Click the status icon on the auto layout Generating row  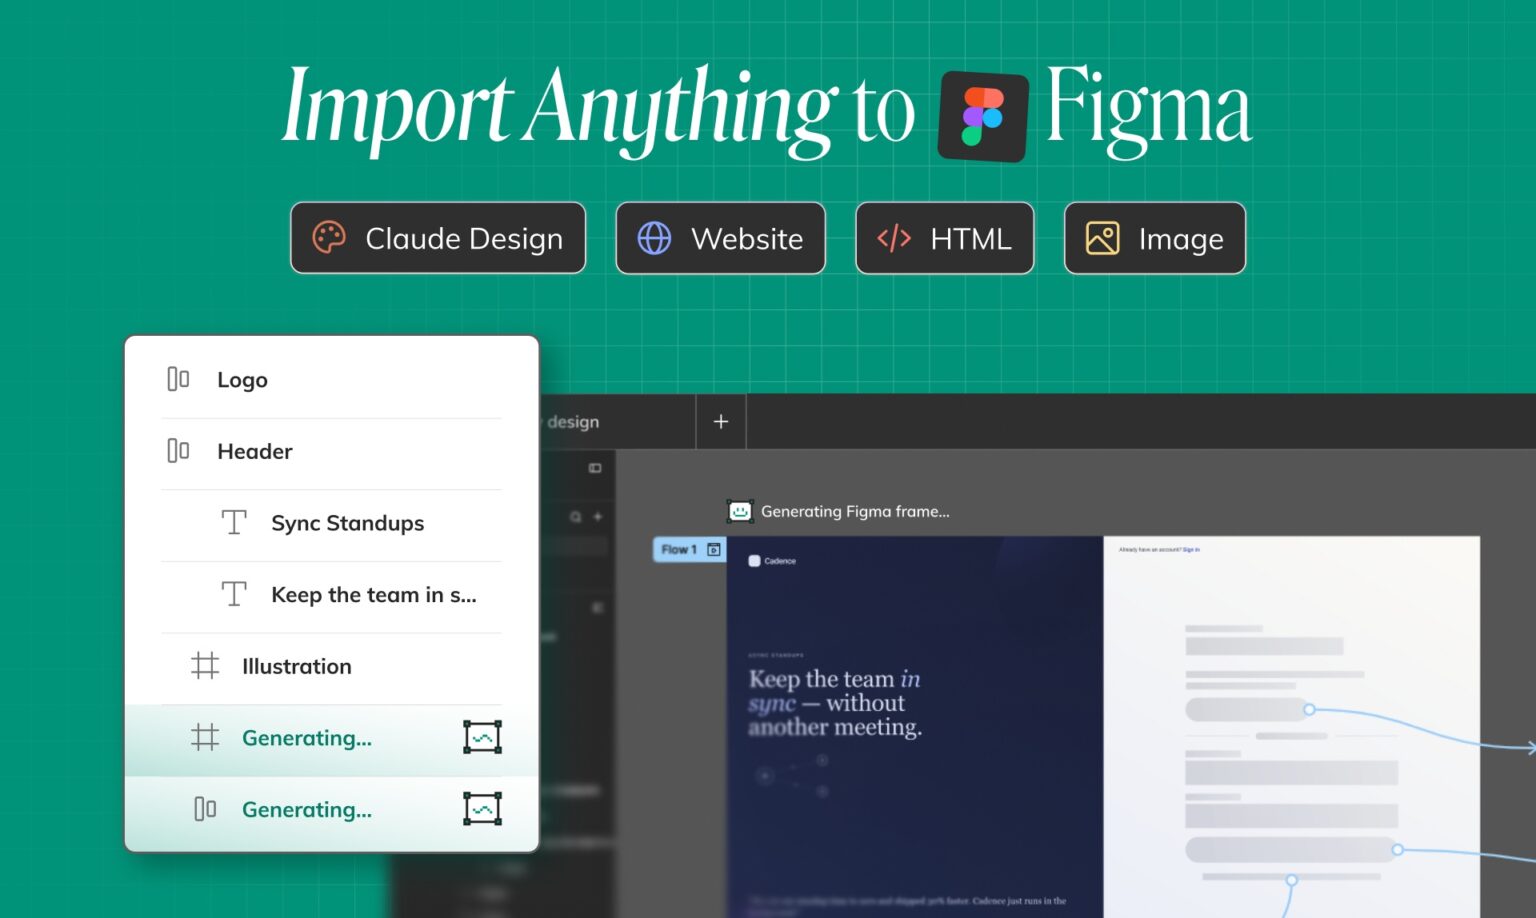(x=483, y=808)
